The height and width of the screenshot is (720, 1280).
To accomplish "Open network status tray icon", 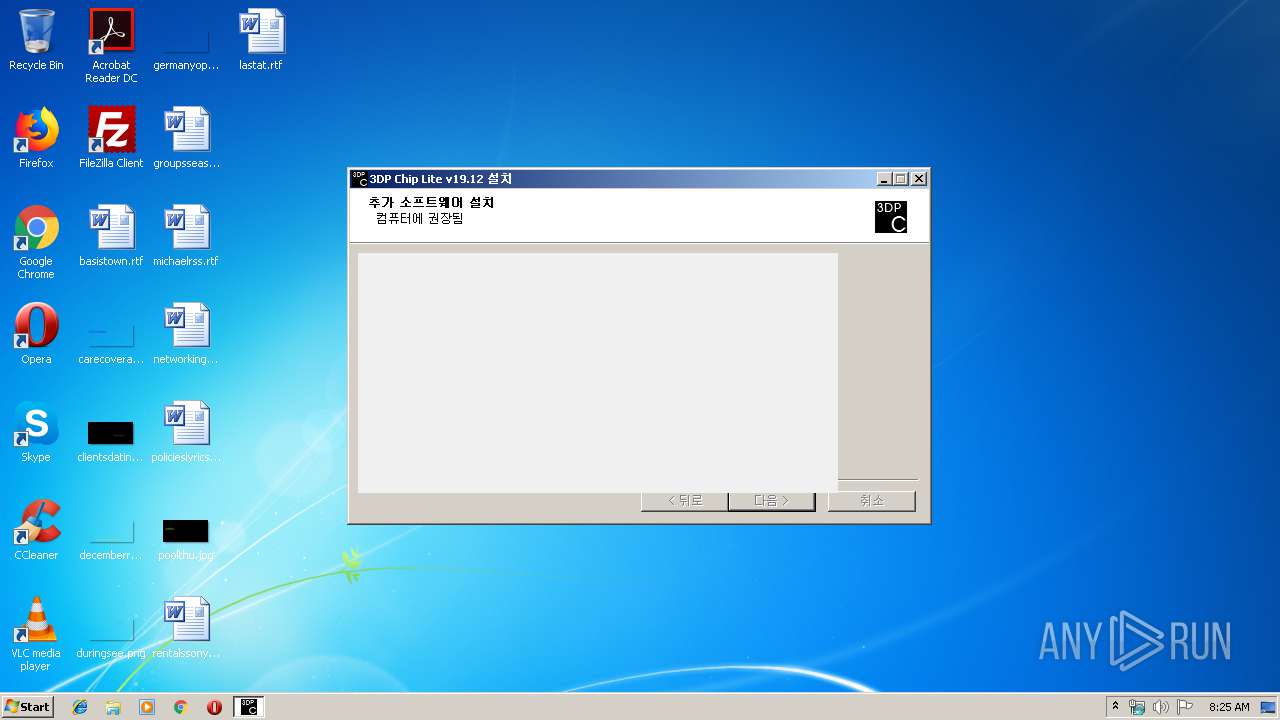I will click(x=1137, y=707).
